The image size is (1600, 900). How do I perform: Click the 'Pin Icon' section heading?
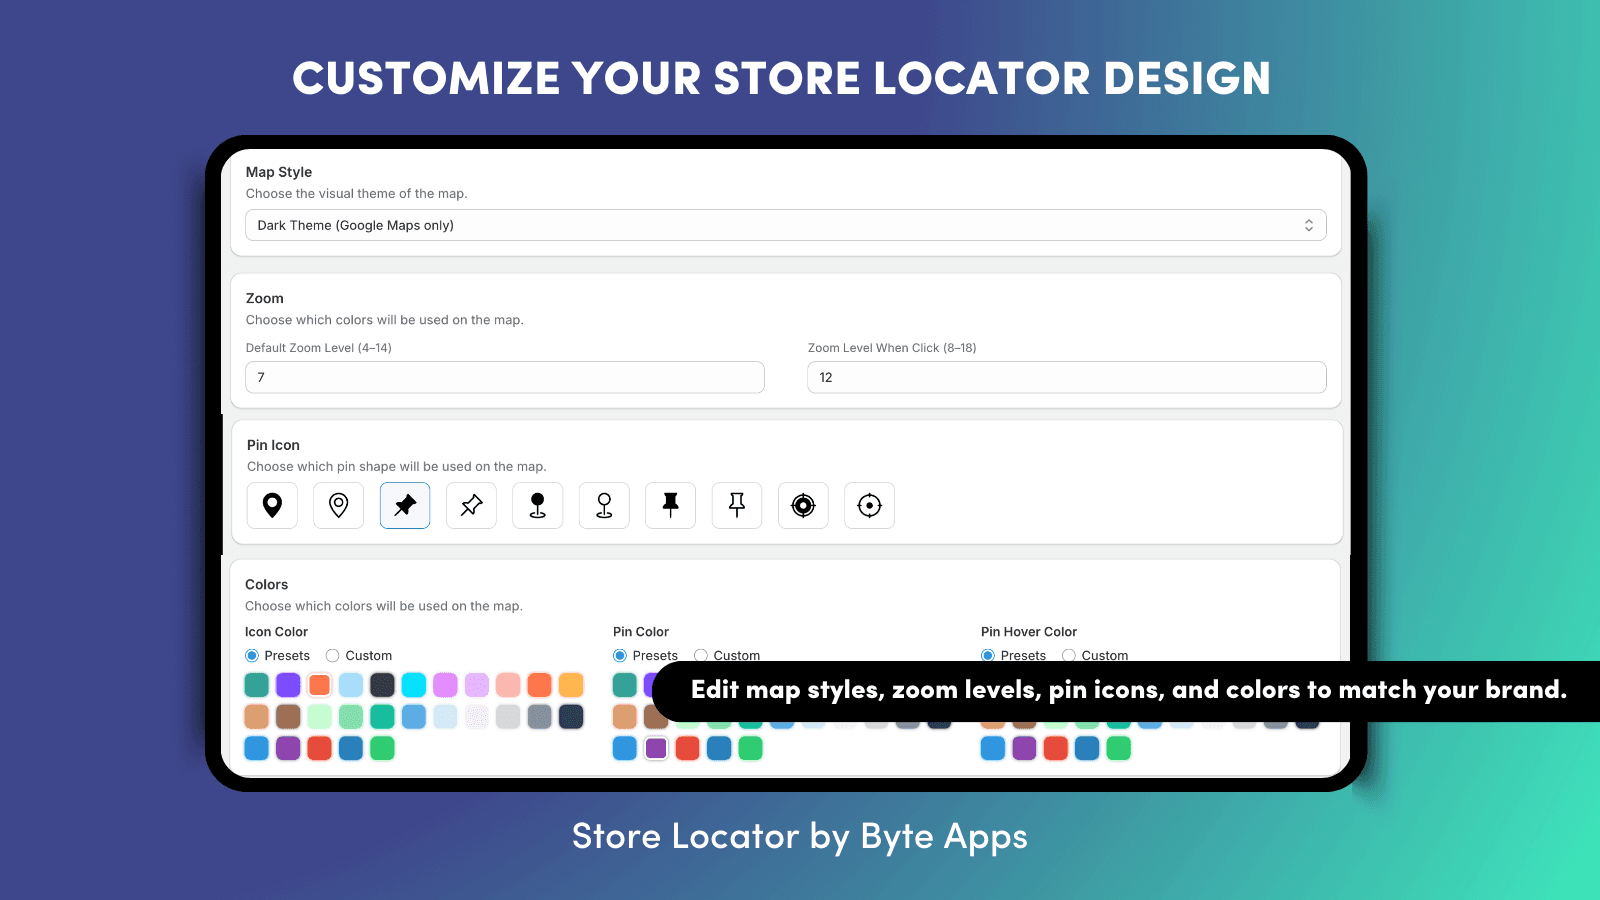273,445
